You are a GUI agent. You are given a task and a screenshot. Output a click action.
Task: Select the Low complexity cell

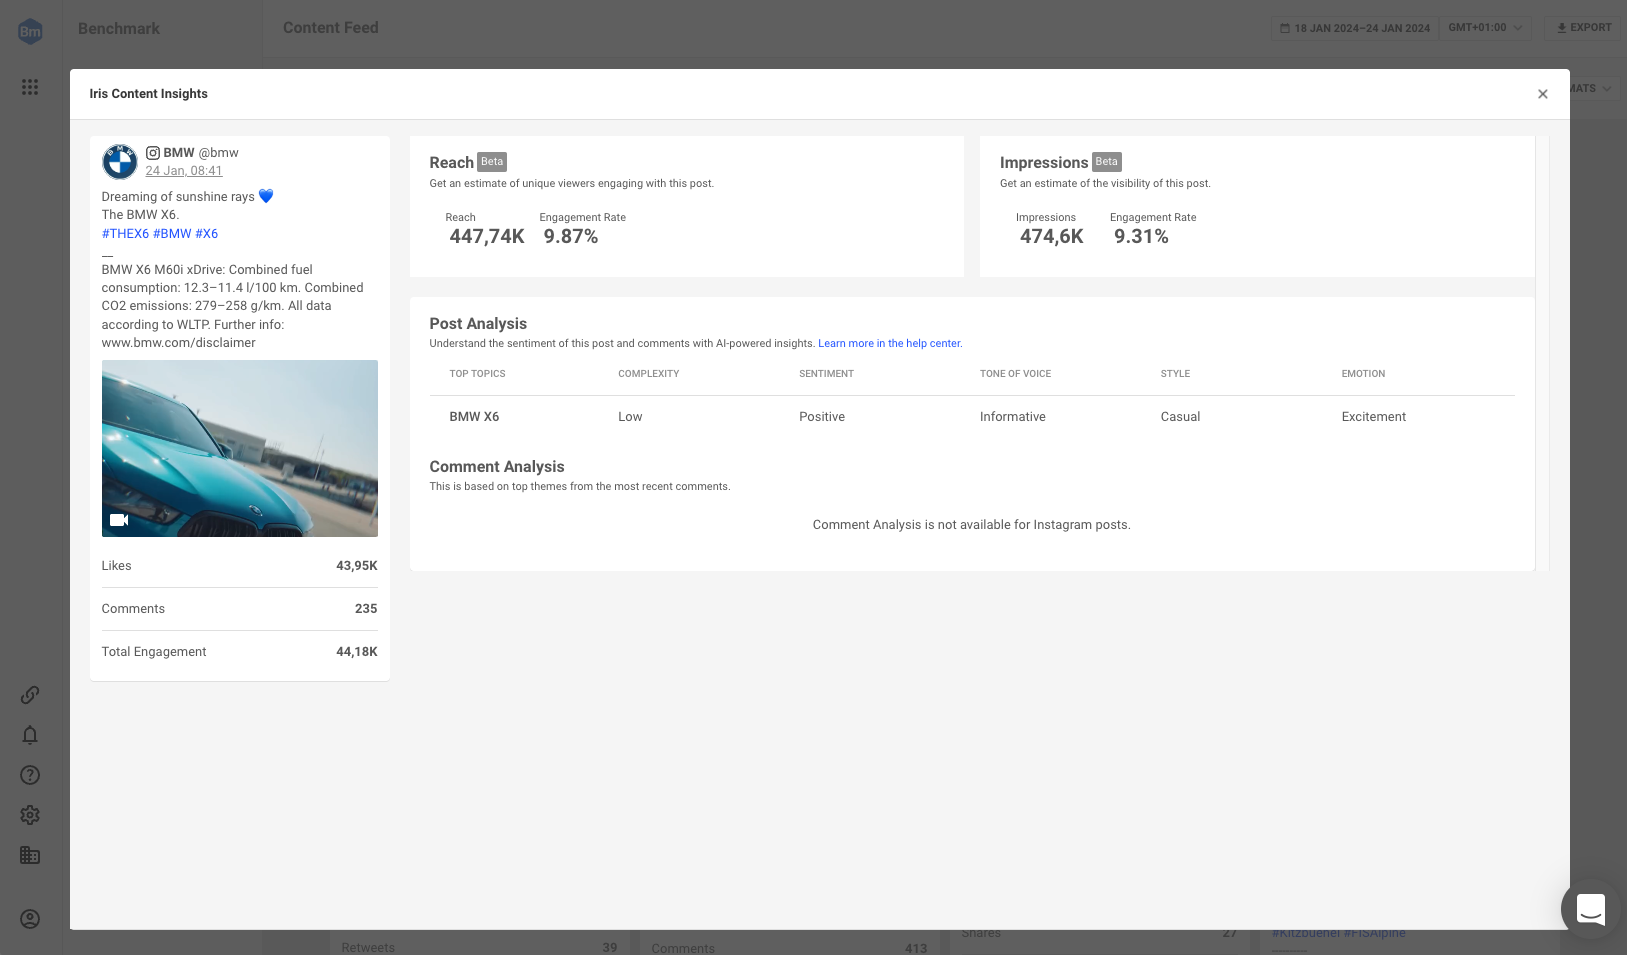(630, 417)
